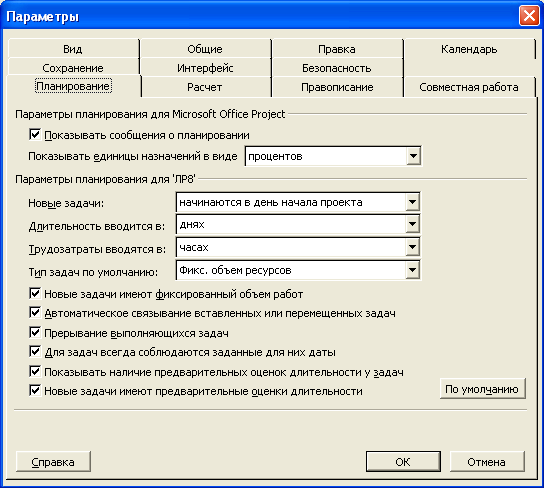The width and height of the screenshot is (544, 488).
Task: Click the Трудозатраты вводятся в: label
Action: (x=97, y=249)
